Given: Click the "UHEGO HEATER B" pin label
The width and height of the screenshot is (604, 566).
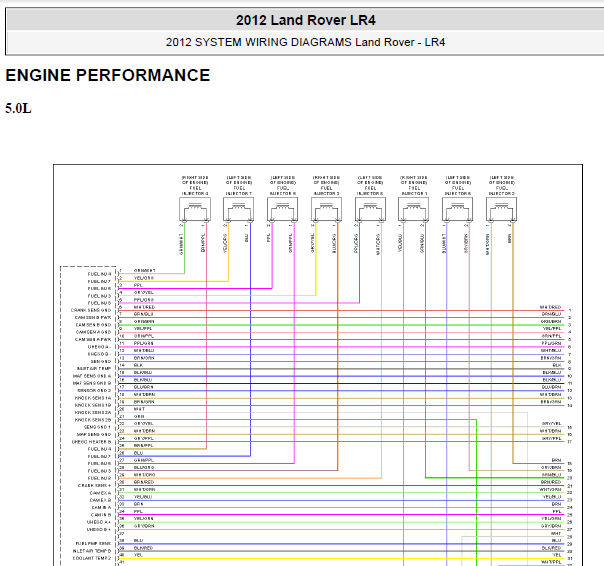Looking at the screenshot, I should [91, 442].
